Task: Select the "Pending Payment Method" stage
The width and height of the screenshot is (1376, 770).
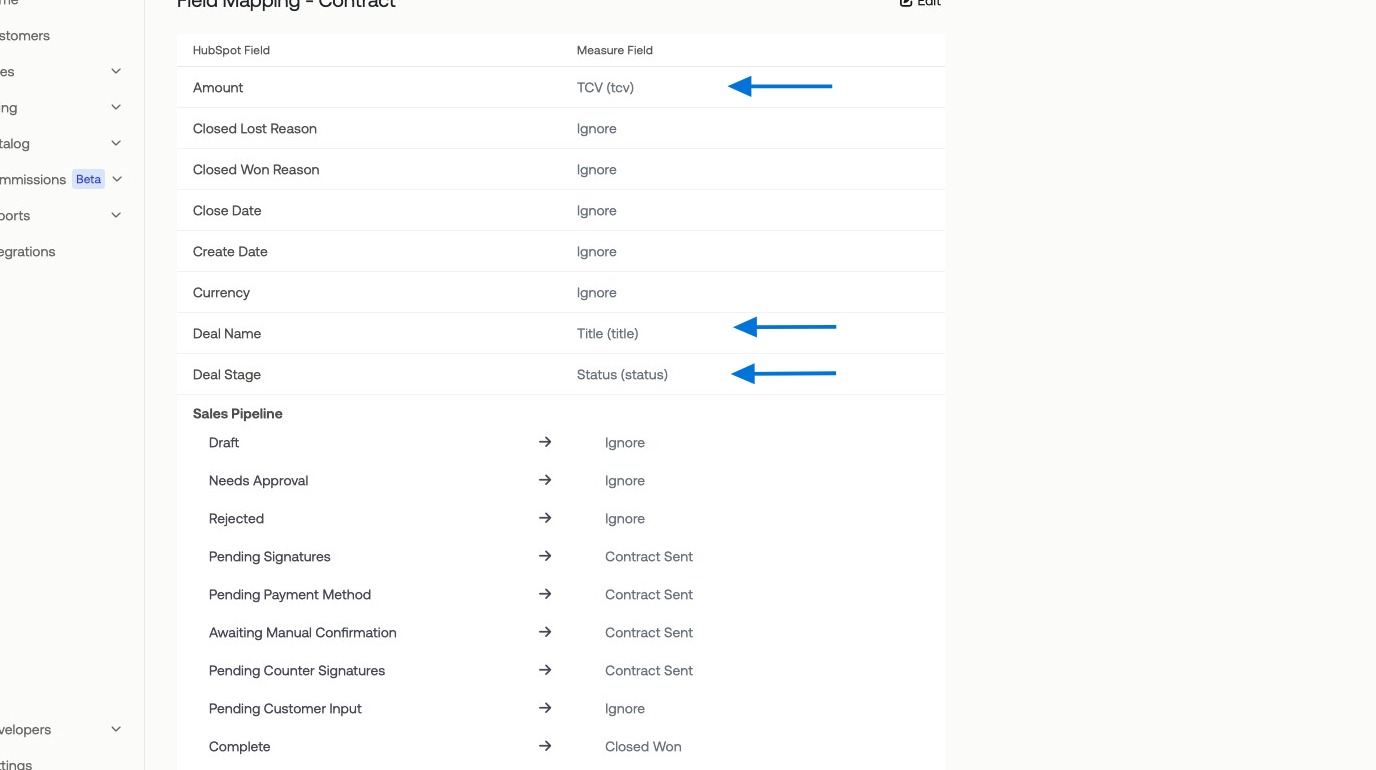Action: 290,595
